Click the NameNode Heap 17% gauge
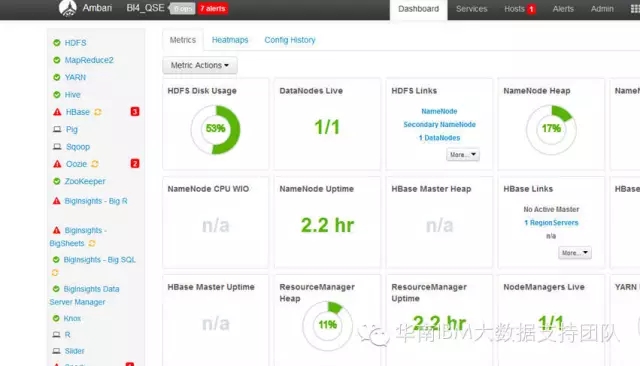The width and height of the screenshot is (640, 366). coord(551,129)
